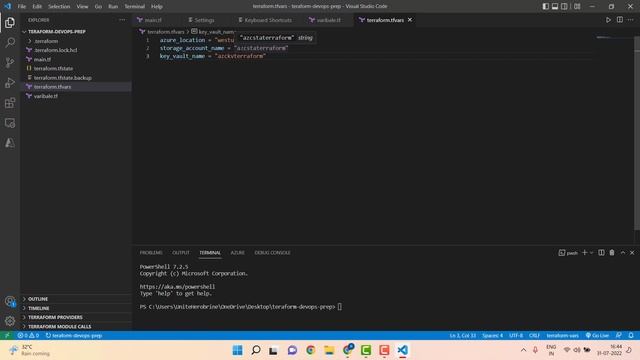Expand the TERRAFORM PROVIDERS section
Viewport: 640px width, 360px height.
pos(76,317)
